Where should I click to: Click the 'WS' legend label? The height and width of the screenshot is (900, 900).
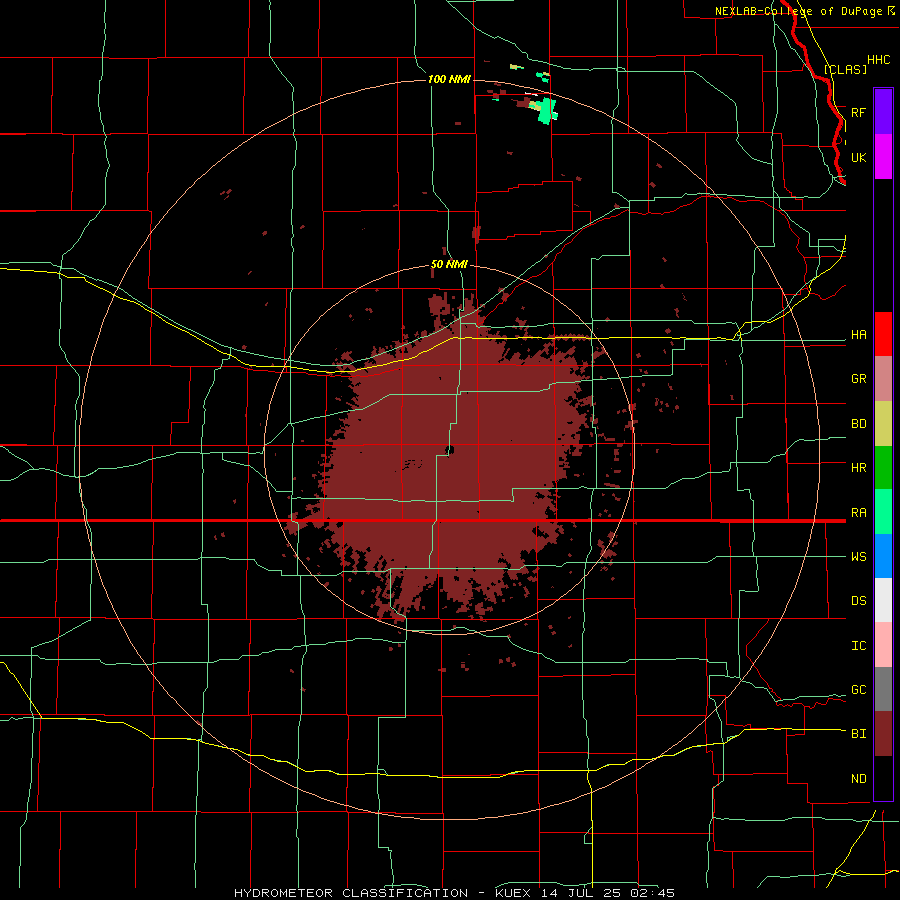tap(858, 556)
